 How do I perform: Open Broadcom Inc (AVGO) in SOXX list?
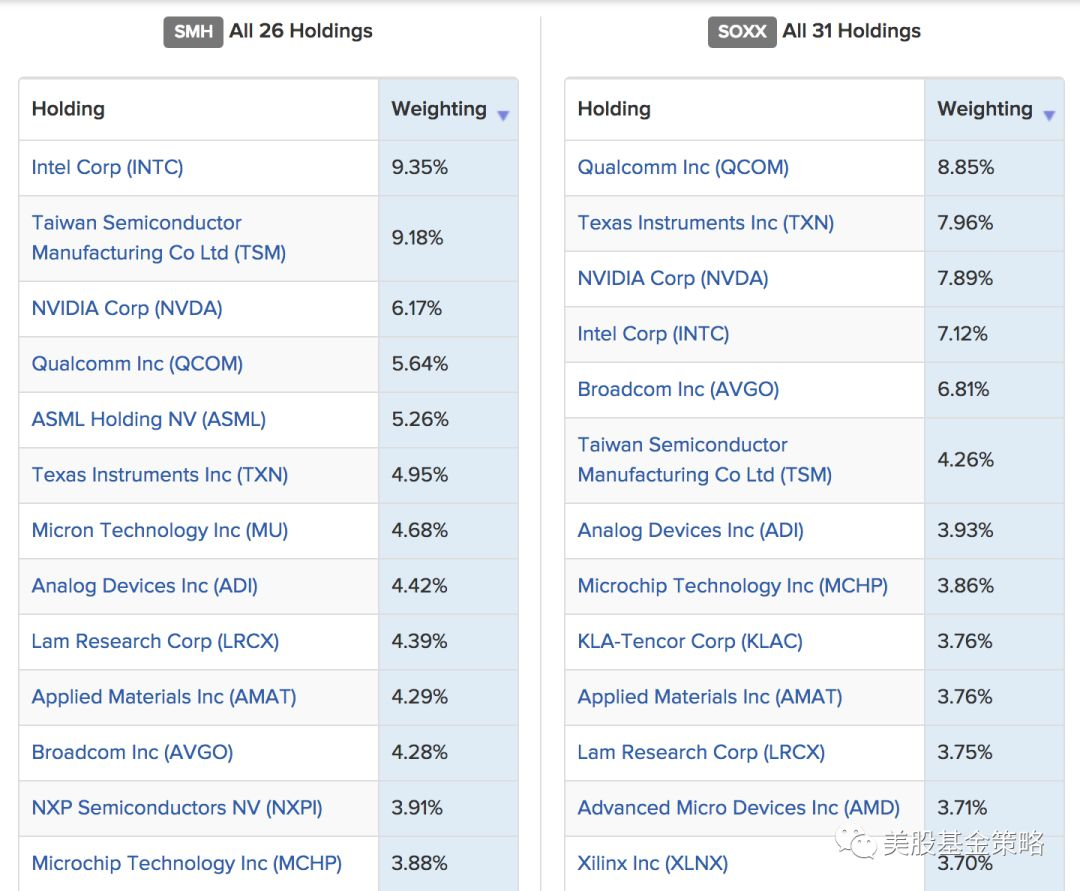tap(678, 390)
